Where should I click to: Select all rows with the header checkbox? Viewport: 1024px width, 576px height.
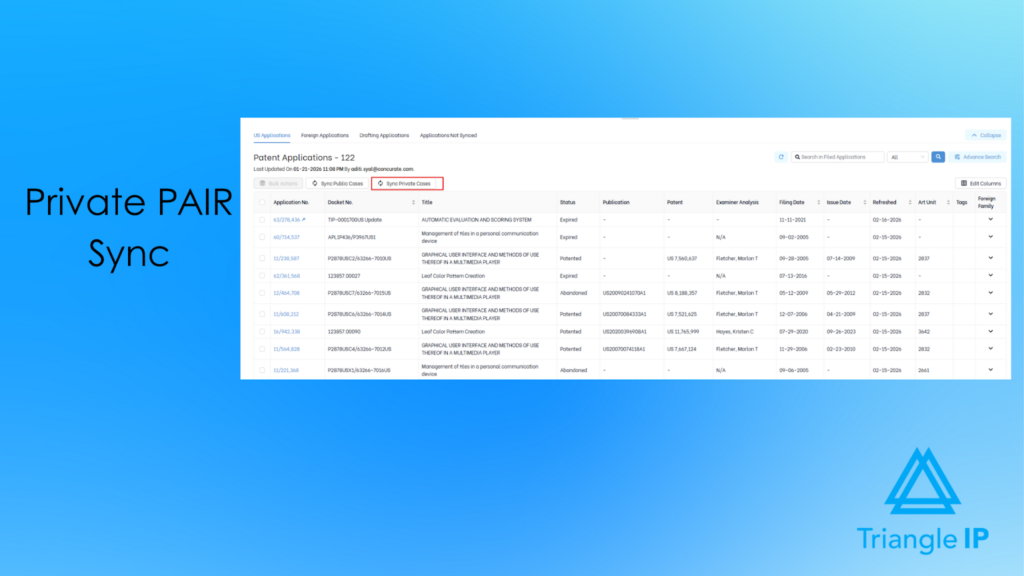tap(262, 202)
